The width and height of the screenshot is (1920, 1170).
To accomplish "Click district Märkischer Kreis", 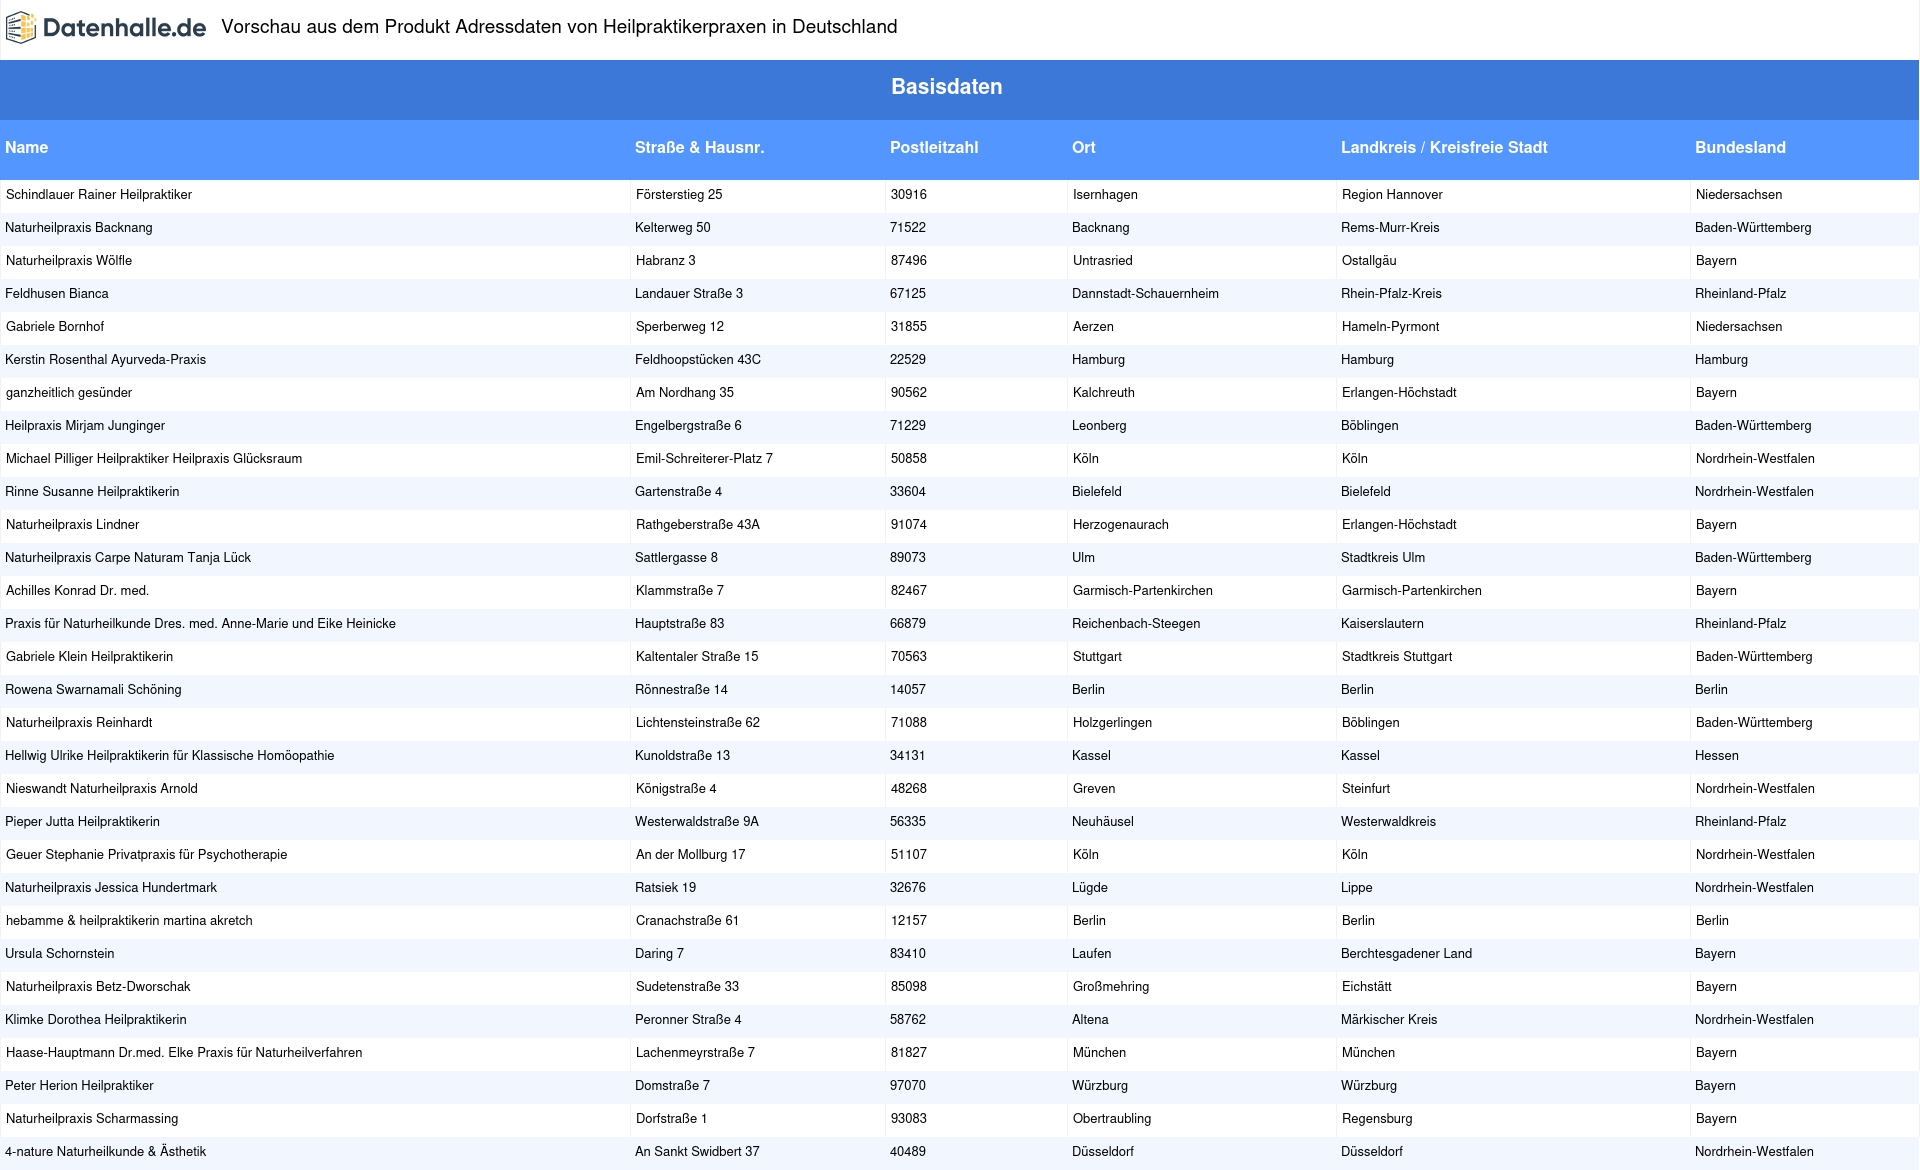I will coord(1389,1020).
